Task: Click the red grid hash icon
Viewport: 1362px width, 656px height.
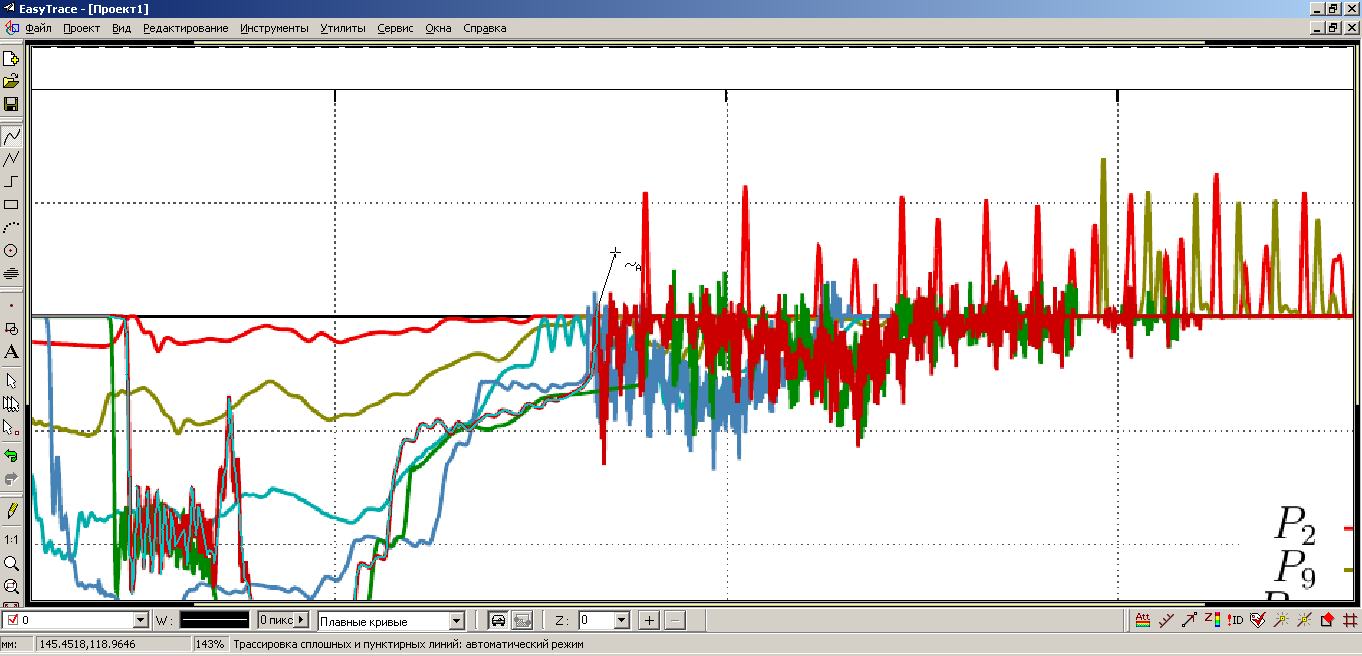Action: (1350, 620)
